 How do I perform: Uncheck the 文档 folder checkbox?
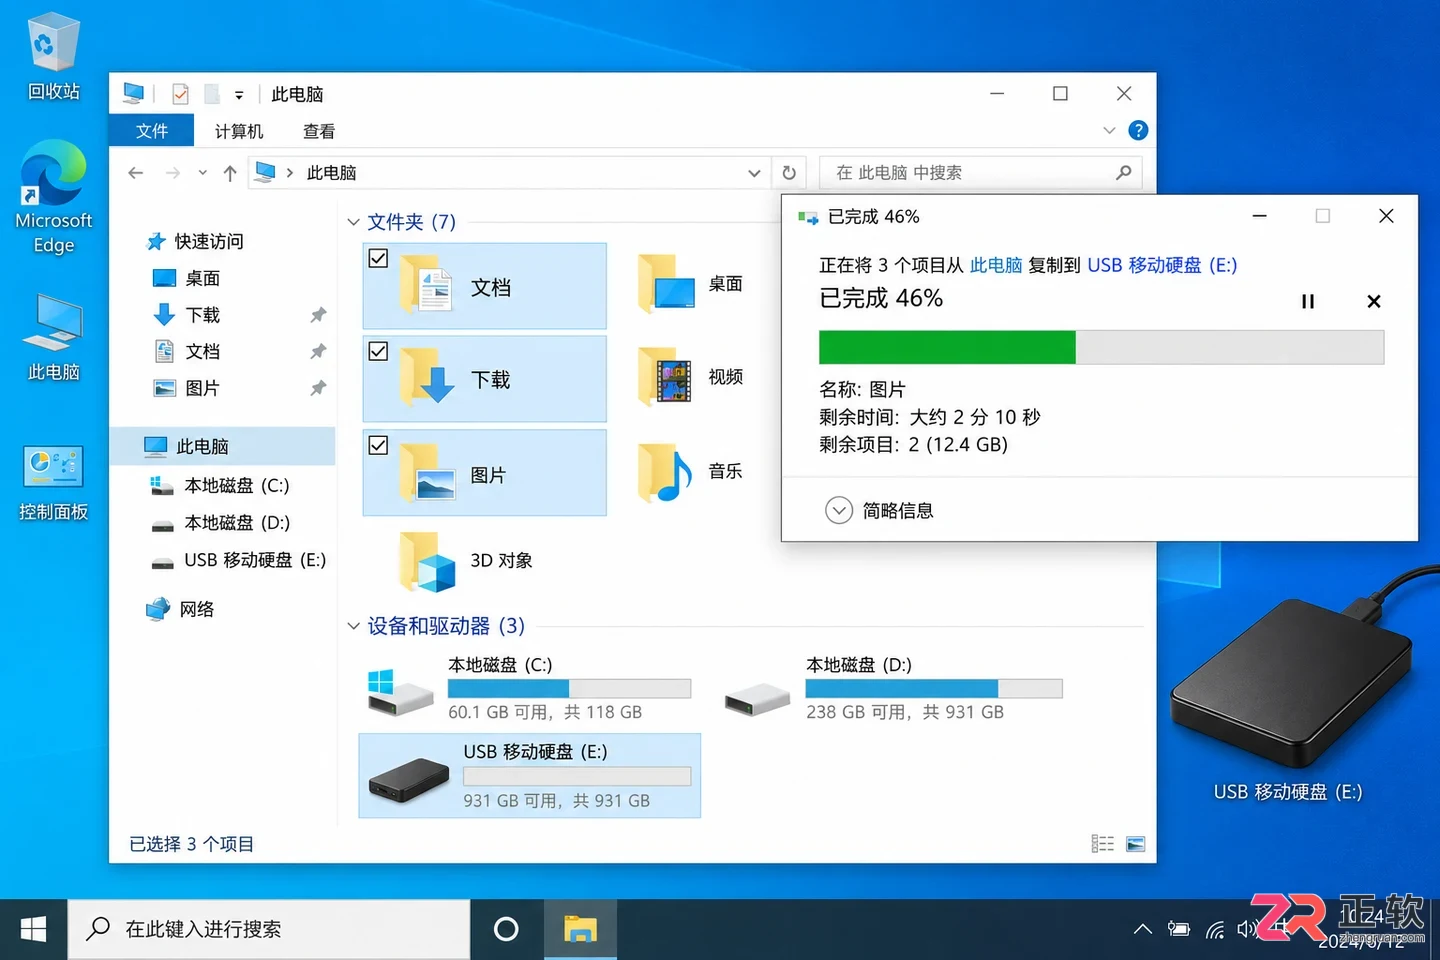click(x=378, y=258)
